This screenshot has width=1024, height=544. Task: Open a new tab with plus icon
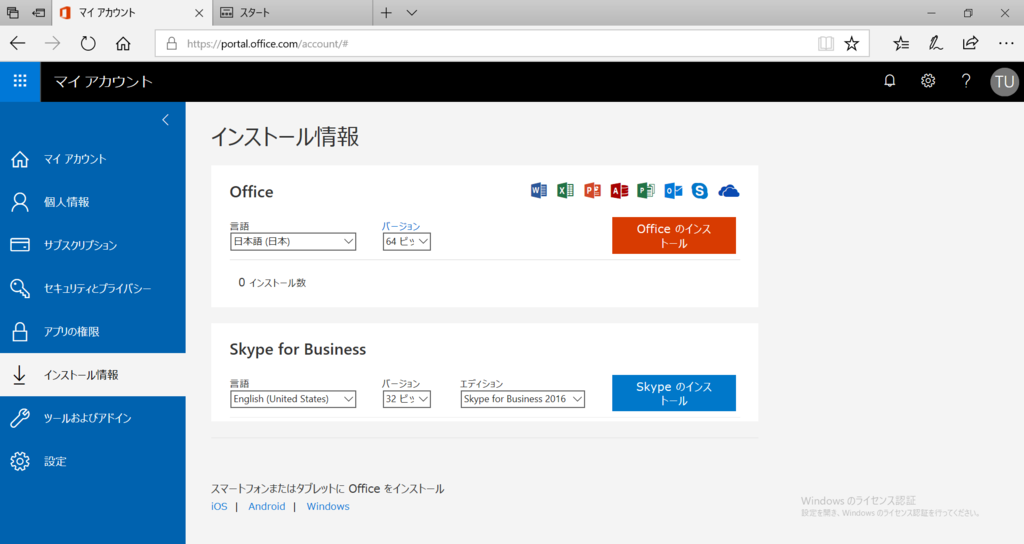387,12
